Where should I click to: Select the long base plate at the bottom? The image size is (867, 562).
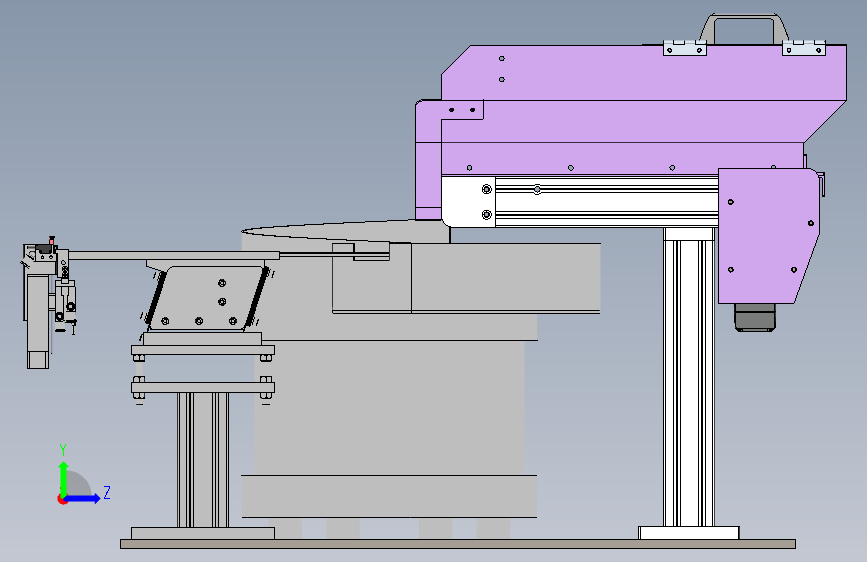[x=458, y=544]
